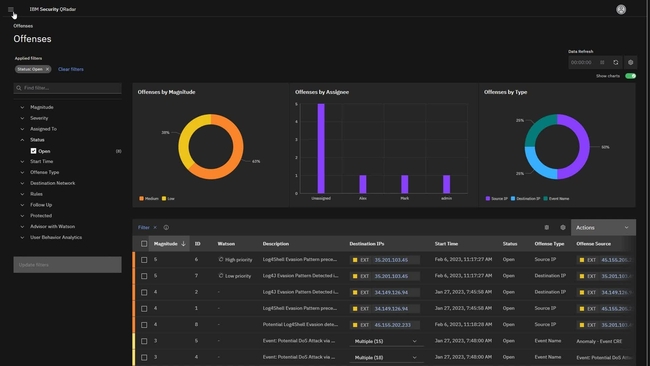Viewport: 650px width, 366px height.
Task: Open the Actions dropdown
Action: point(603,228)
